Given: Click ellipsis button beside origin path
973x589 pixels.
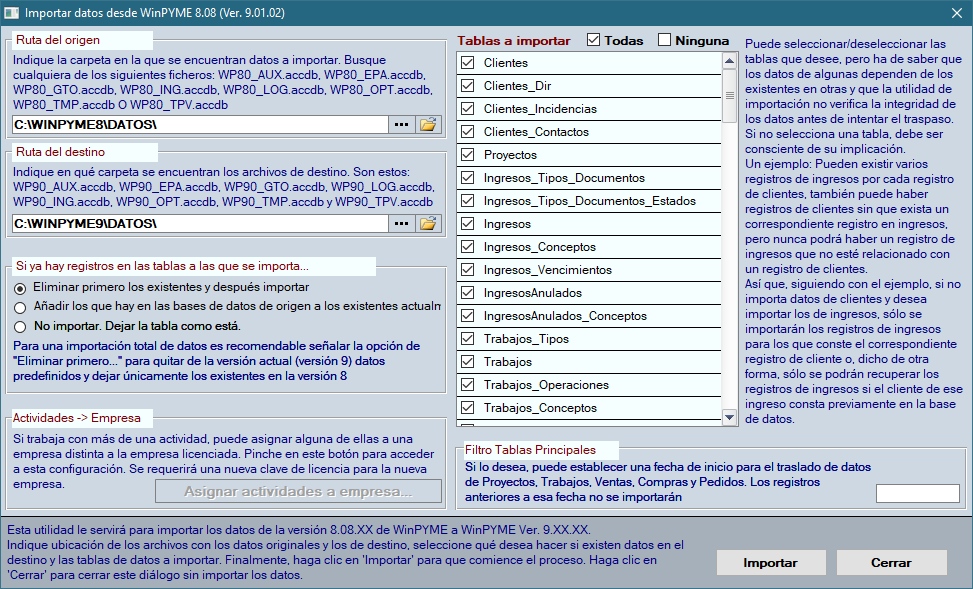Looking at the screenshot, I should (x=401, y=125).
